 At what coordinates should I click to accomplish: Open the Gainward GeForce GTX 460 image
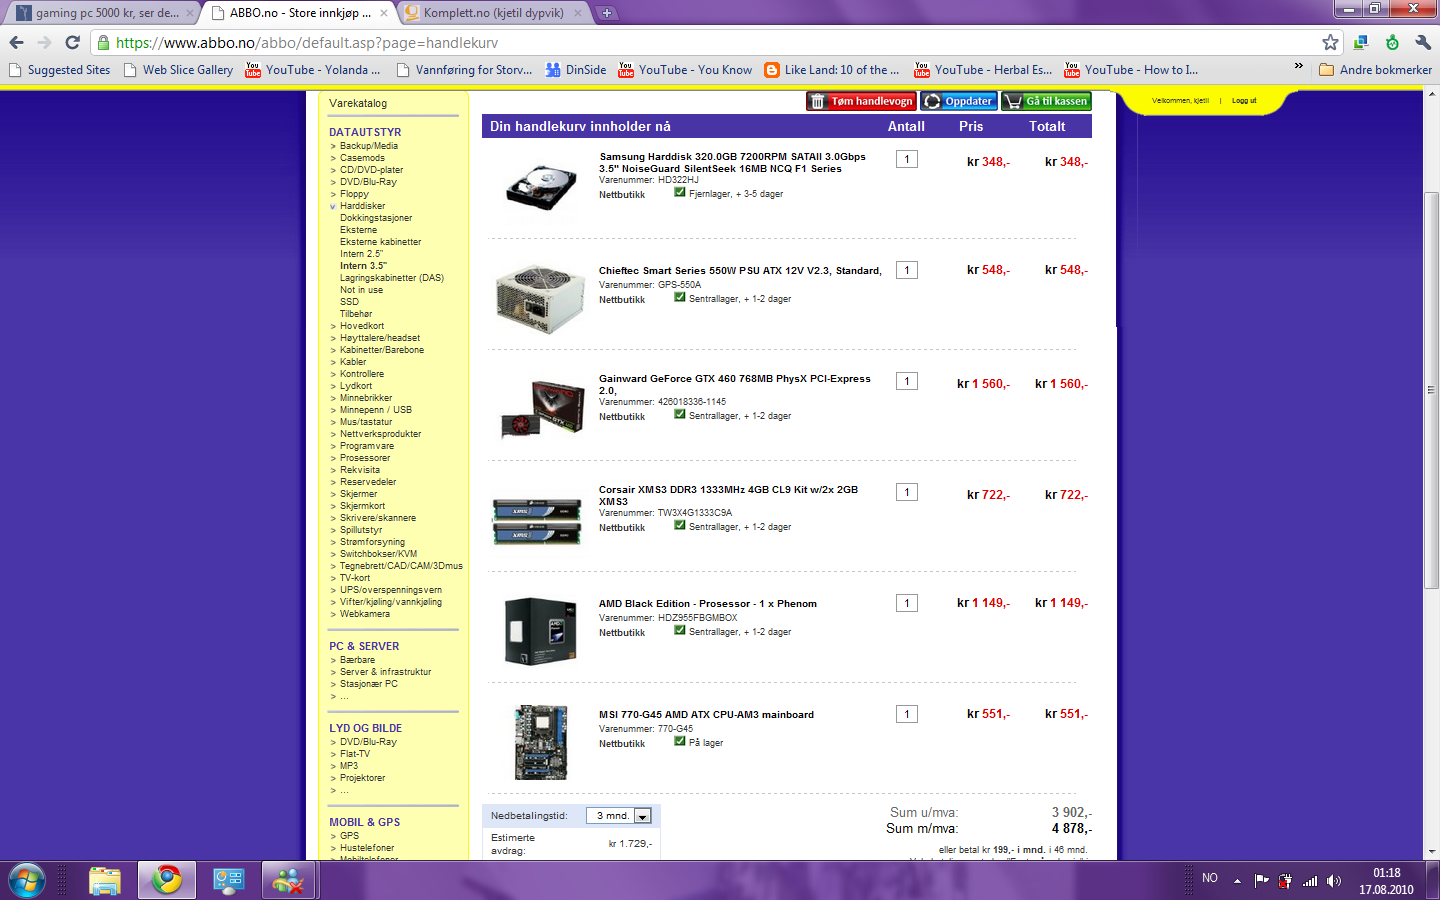pyautogui.click(x=543, y=408)
